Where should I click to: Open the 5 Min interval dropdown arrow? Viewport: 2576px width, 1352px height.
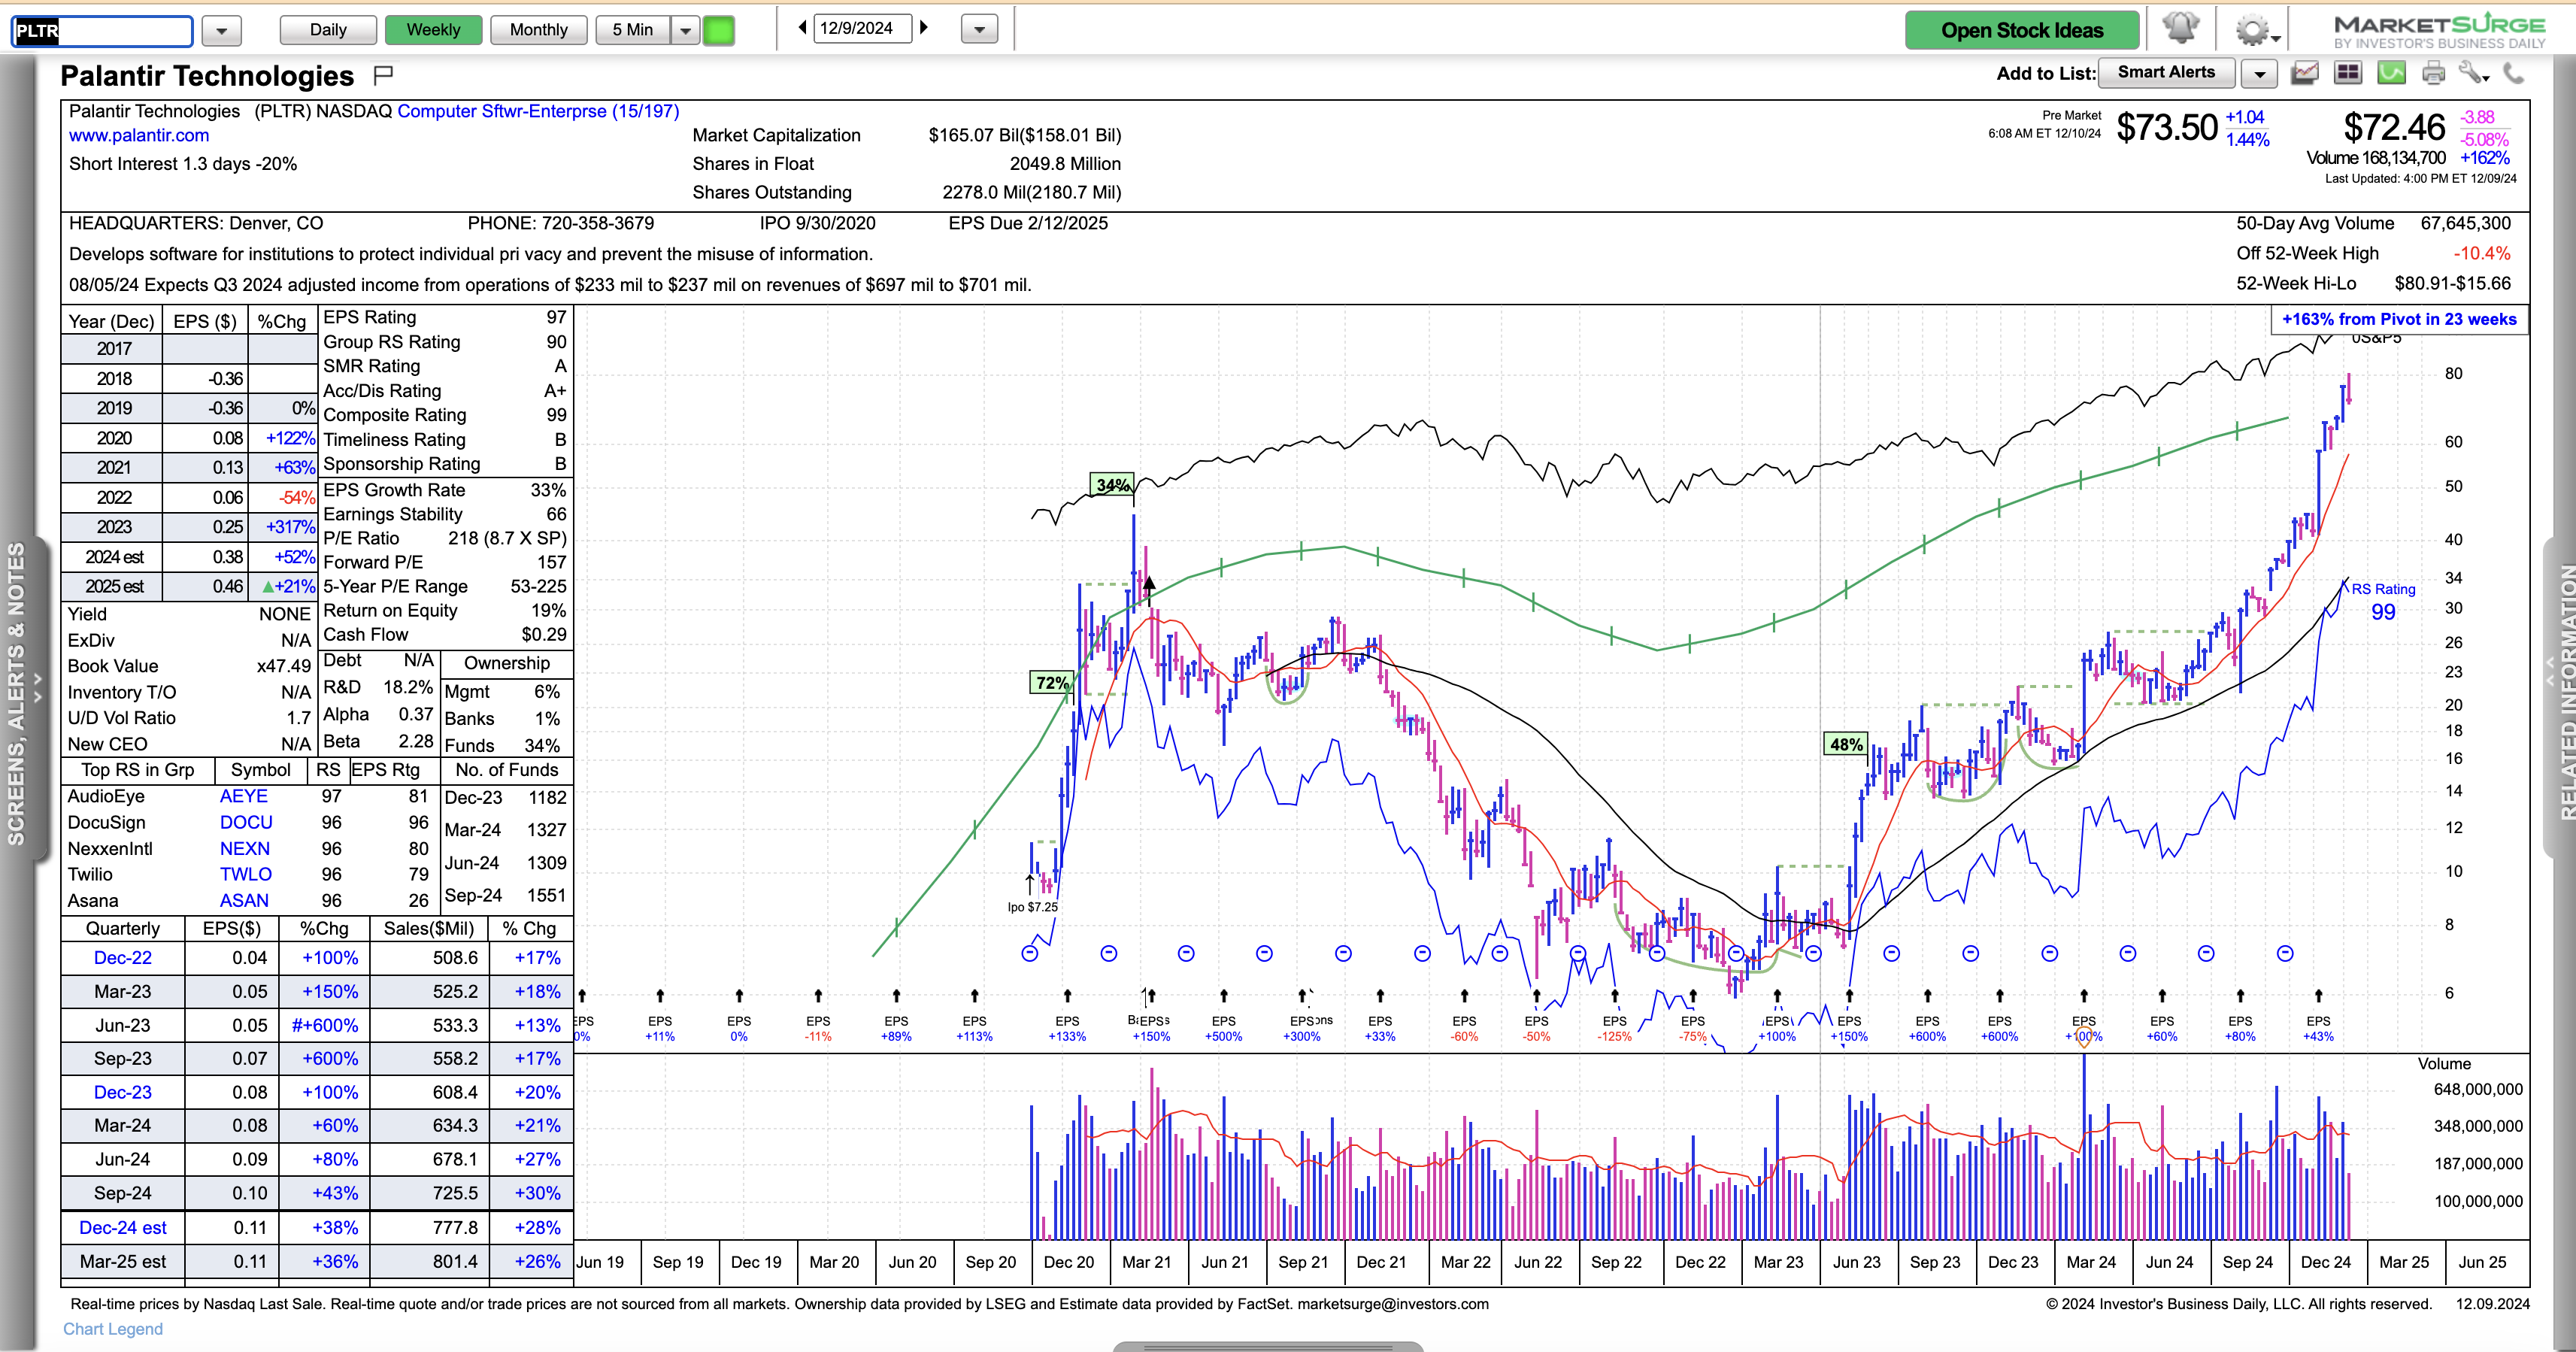tap(685, 30)
